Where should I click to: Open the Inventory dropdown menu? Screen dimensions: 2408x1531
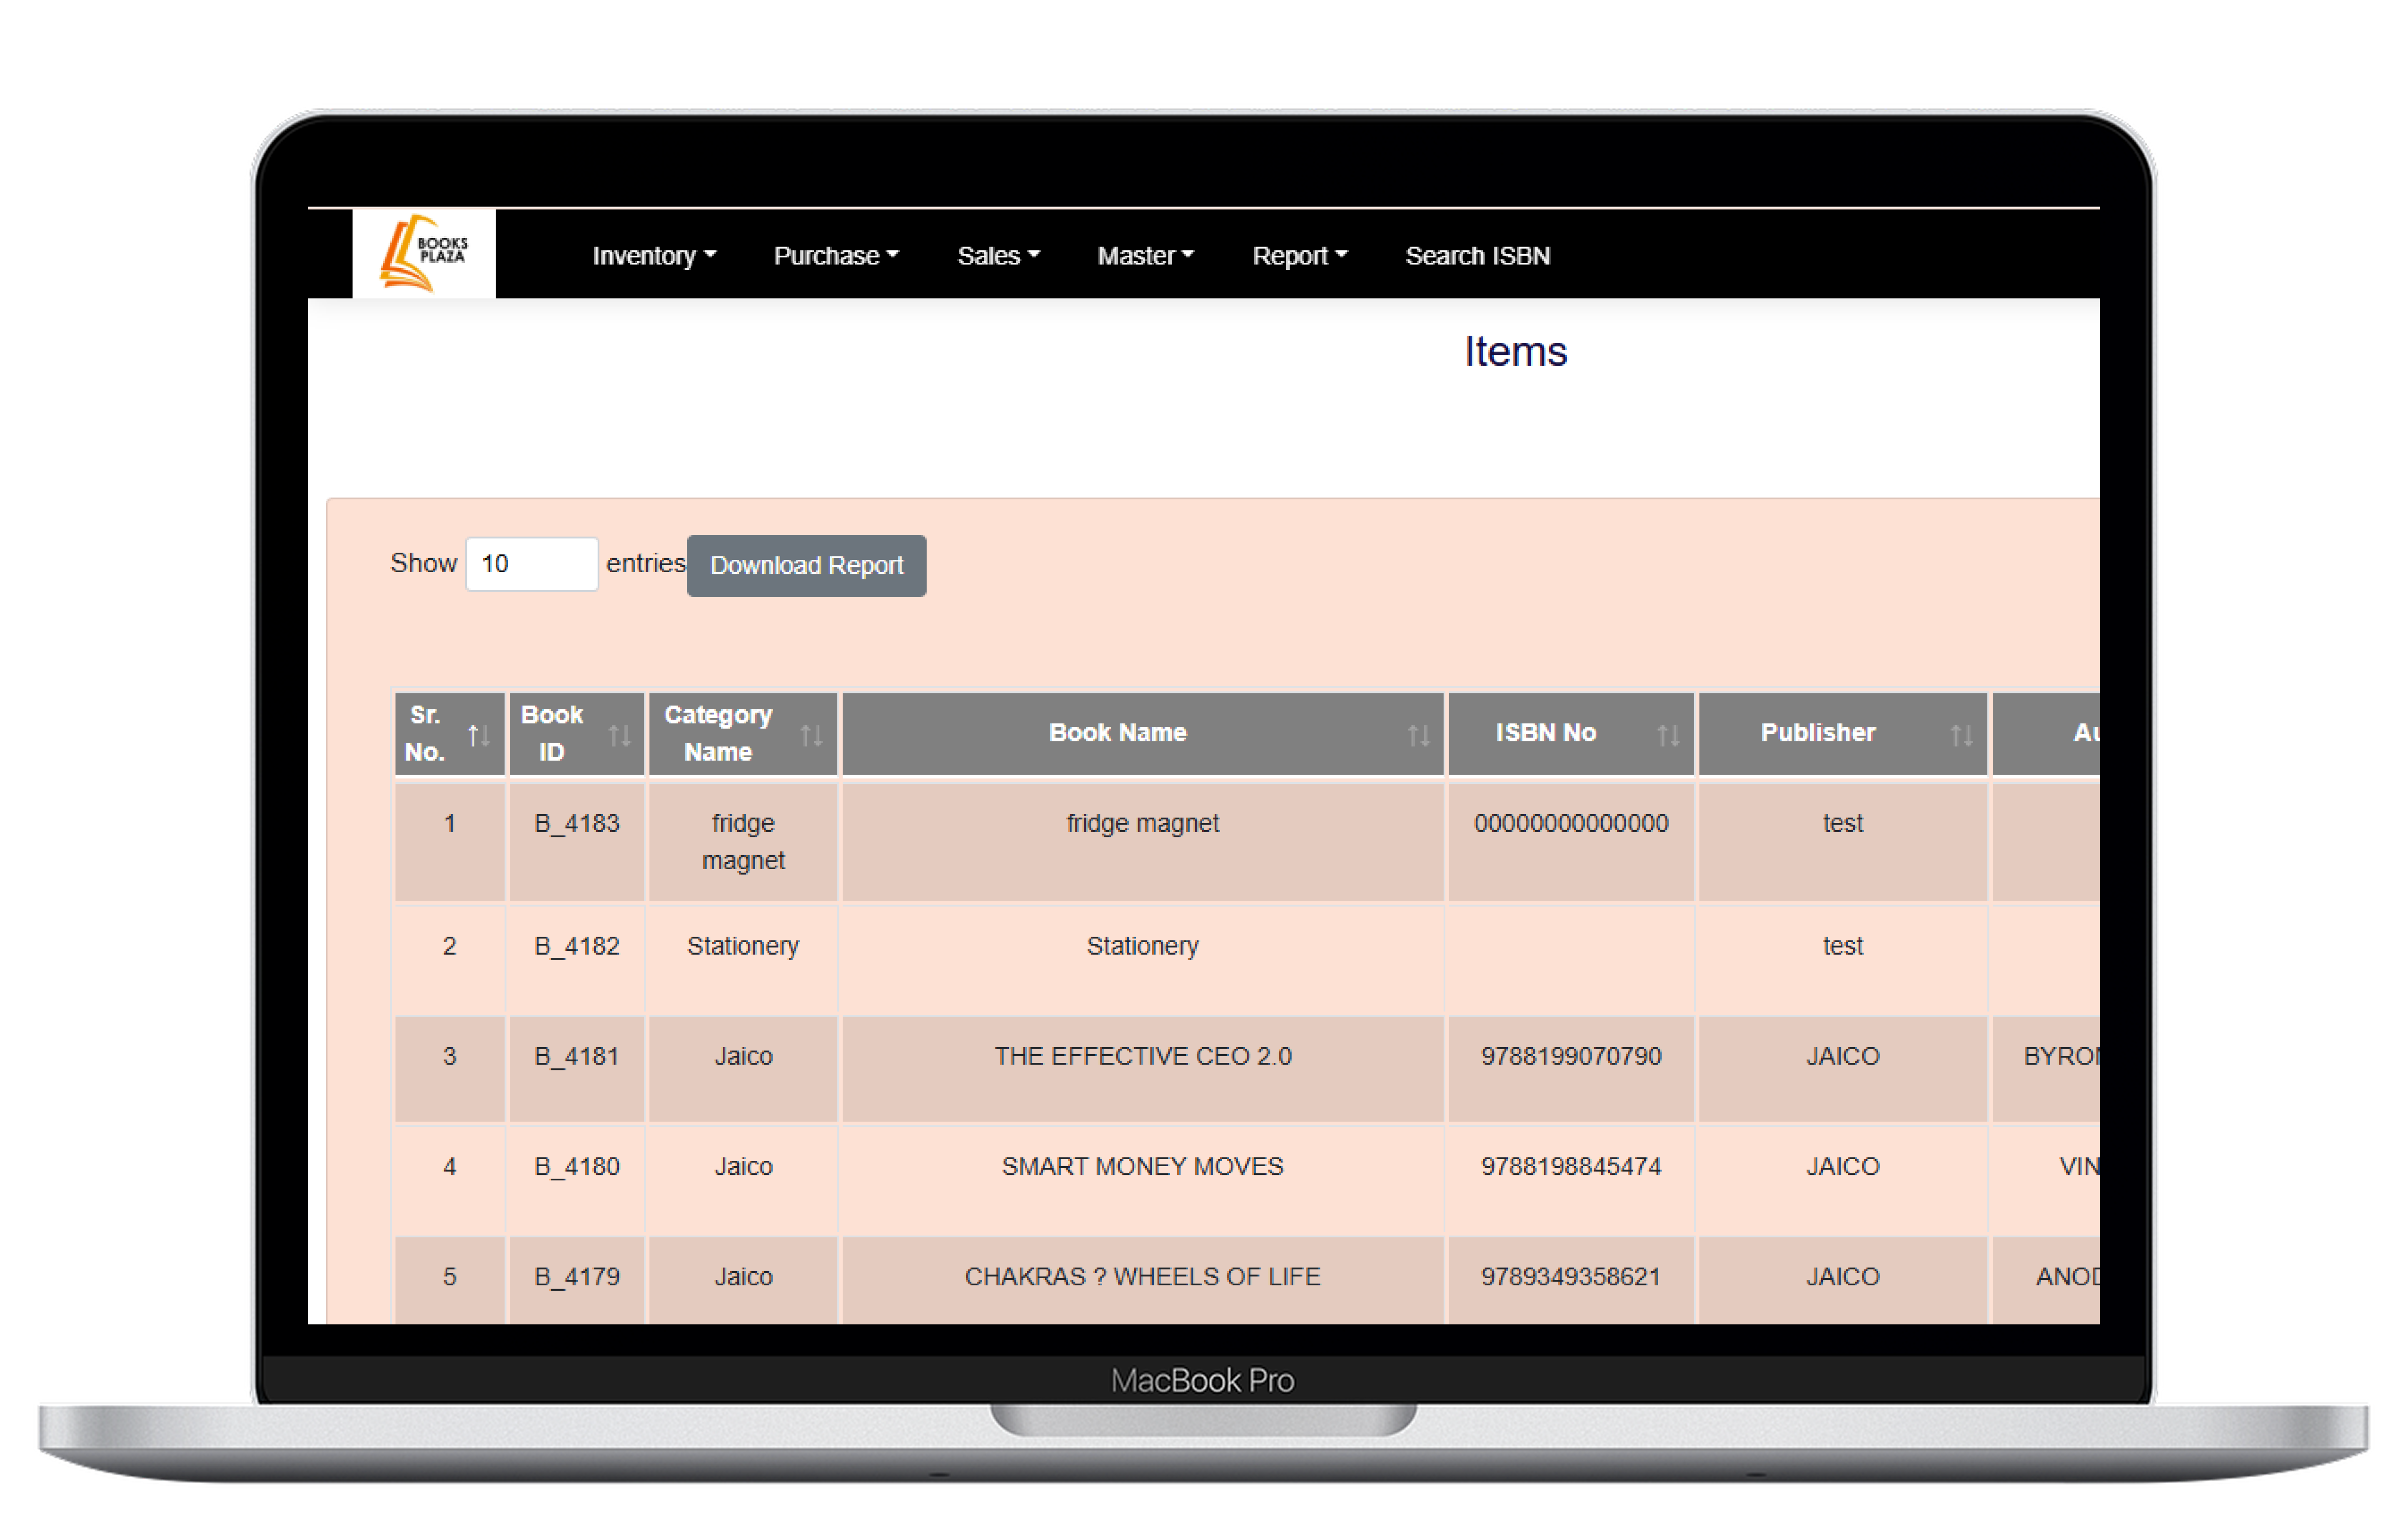(654, 256)
